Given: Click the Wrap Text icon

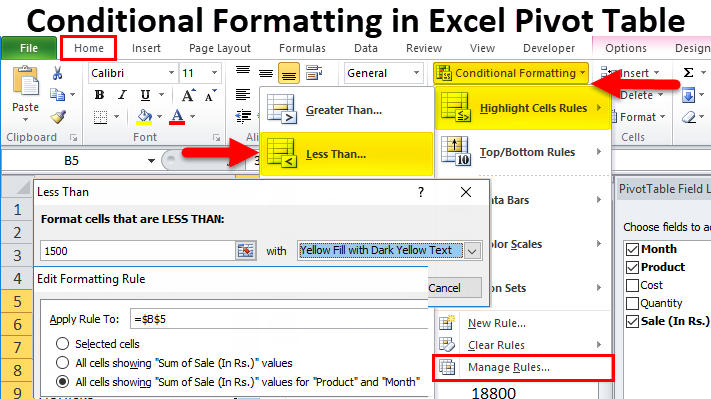Looking at the screenshot, I should pos(314,73).
